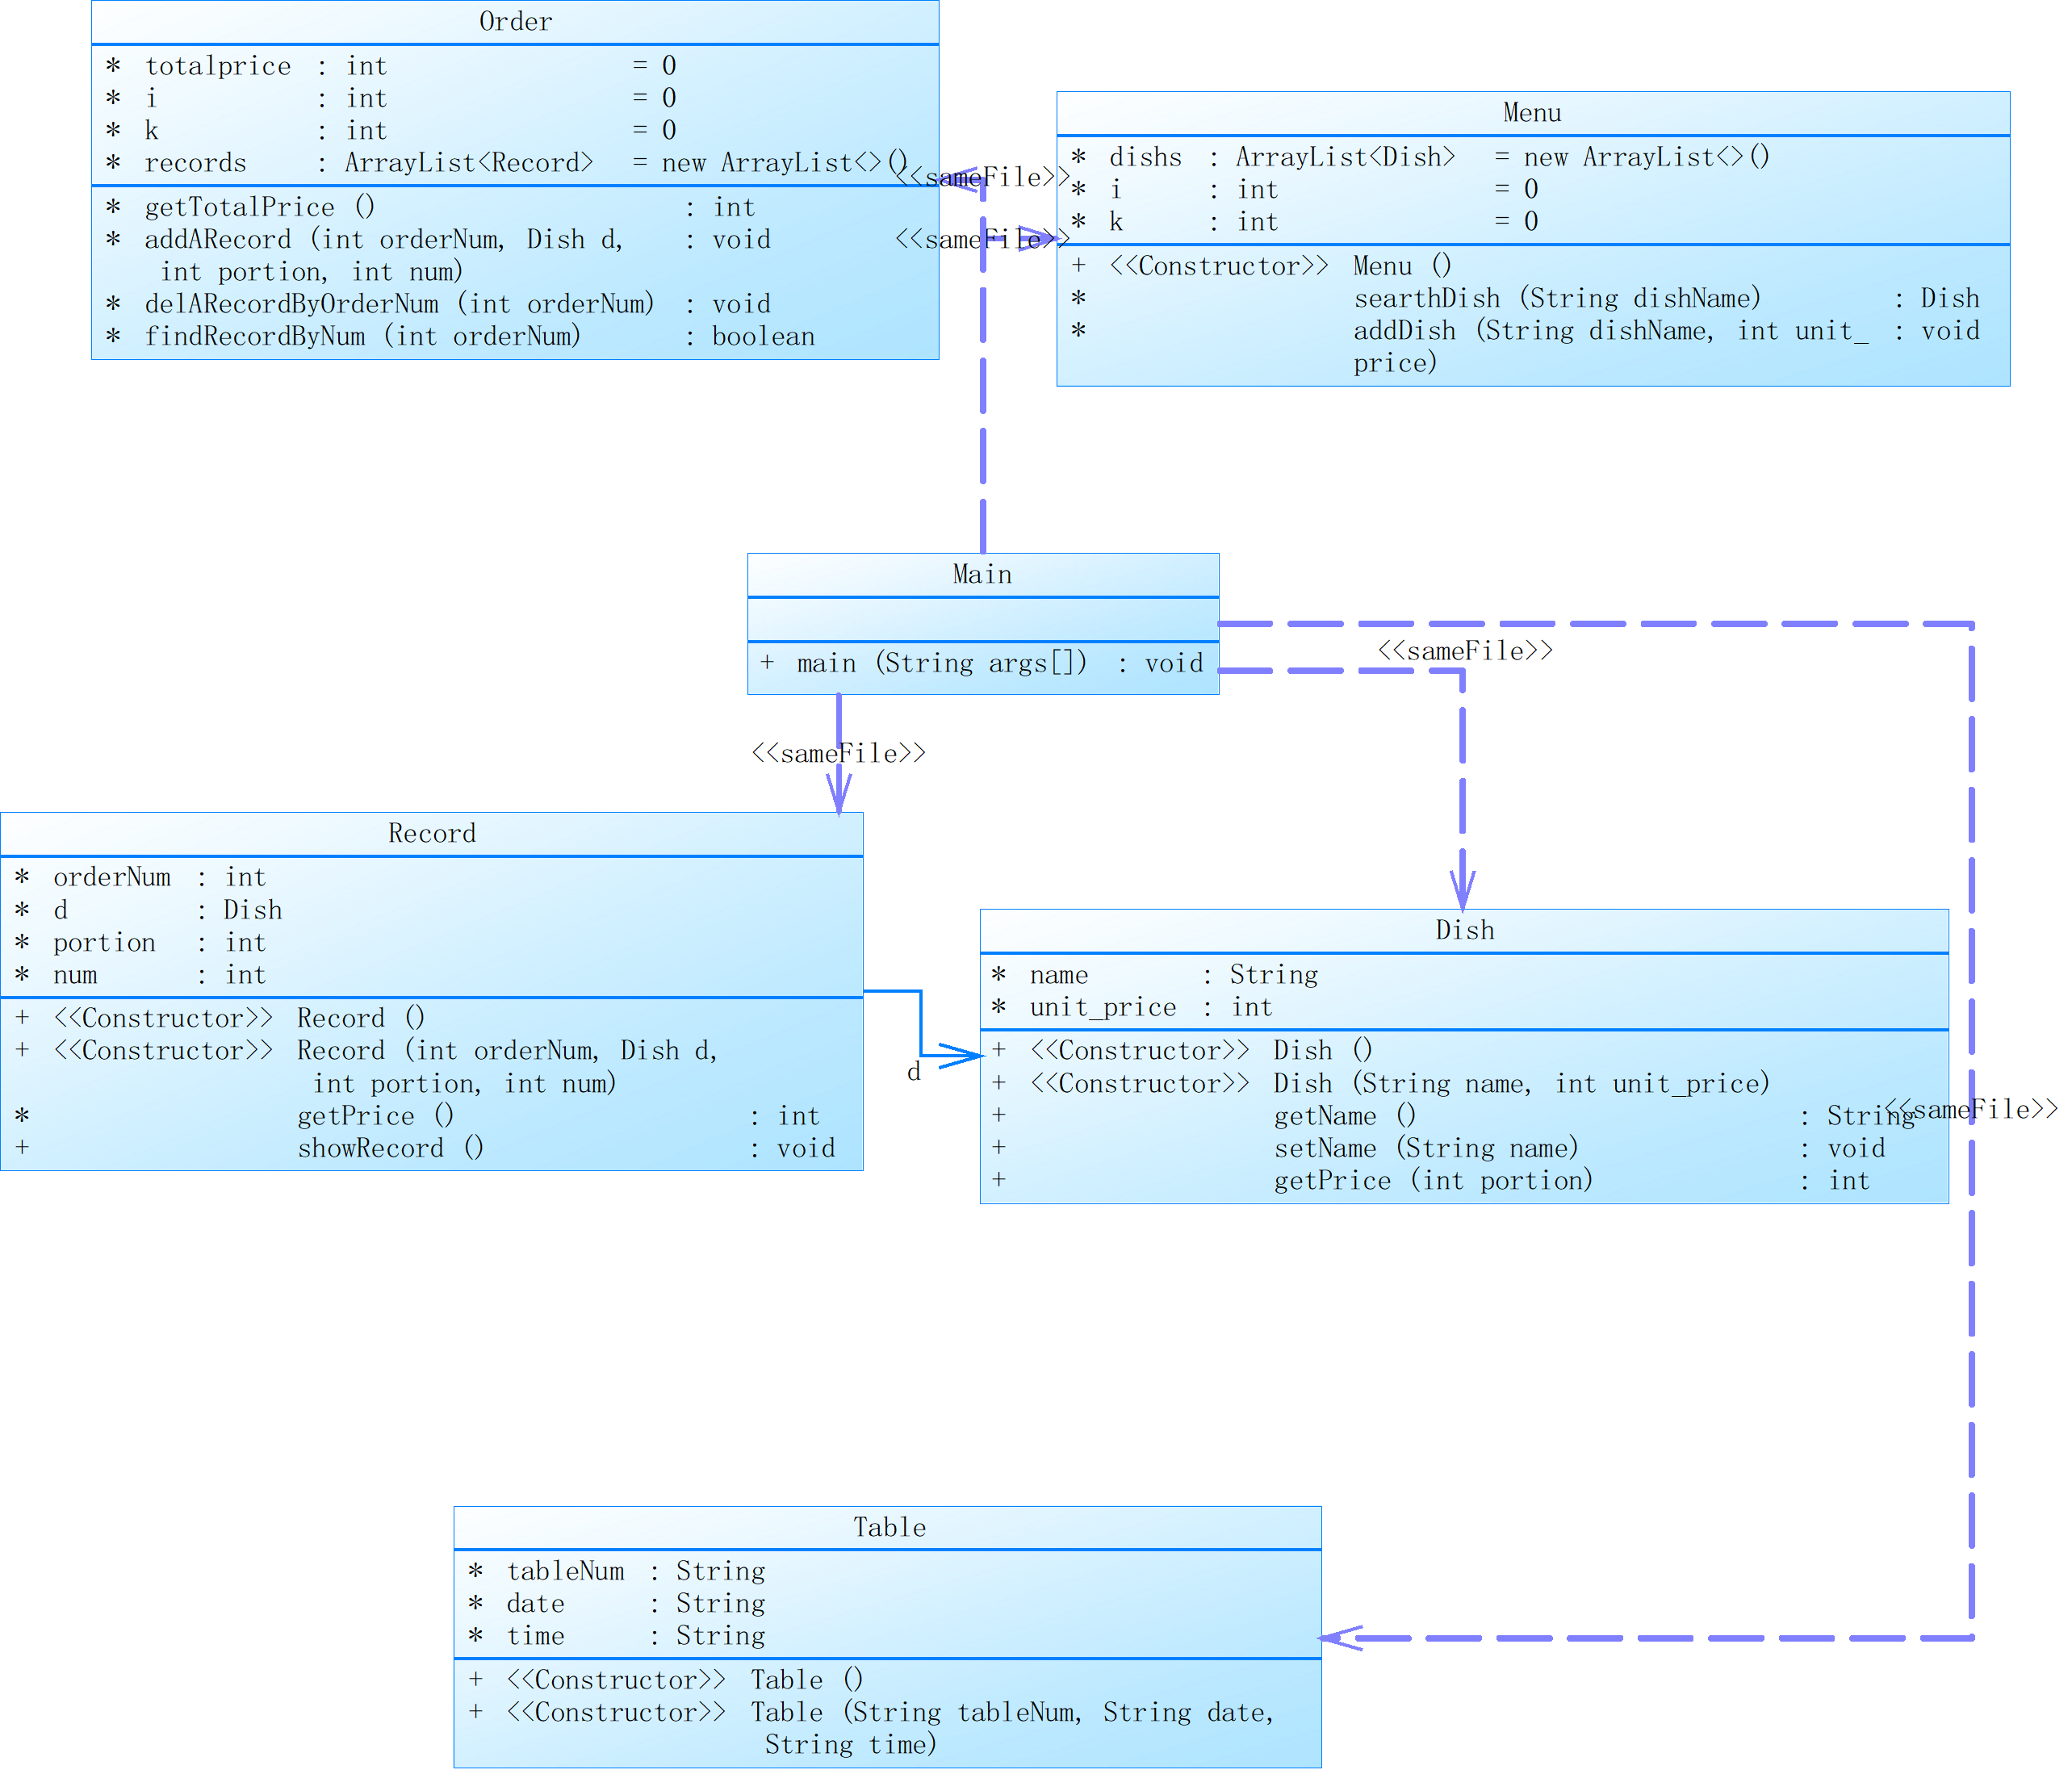The height and width of the screenshot is (1774, 2072).
Task: Click the Main class title
Action: point(982,575)
